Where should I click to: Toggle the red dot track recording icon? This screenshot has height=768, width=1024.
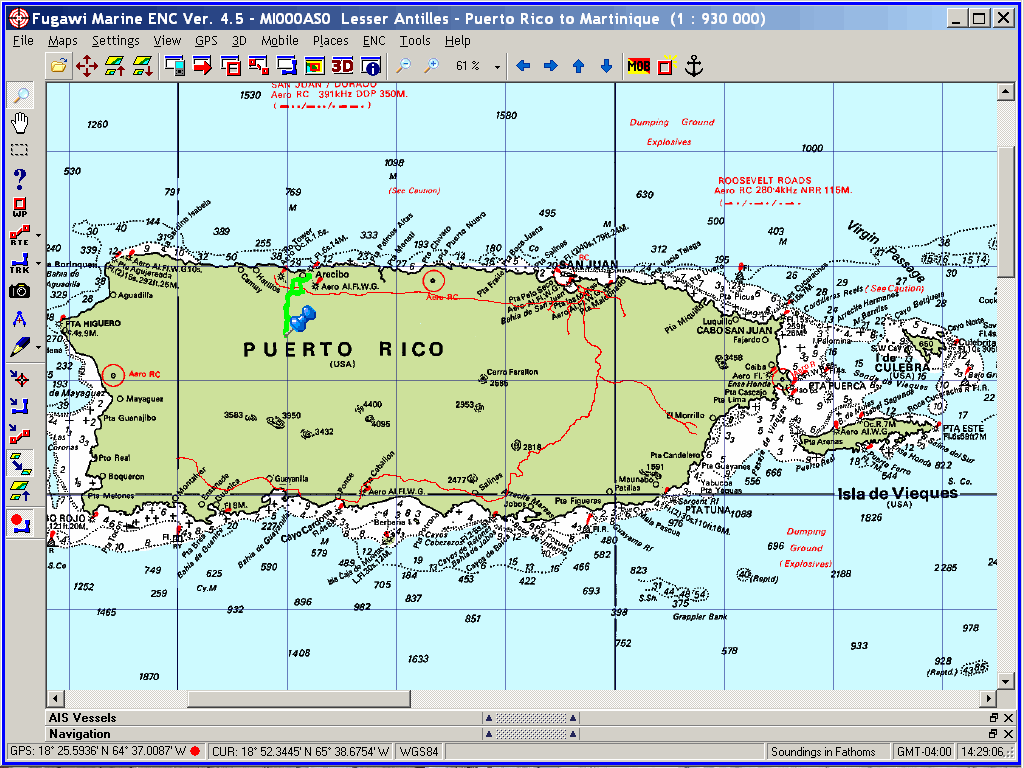[x=22, y=524]
